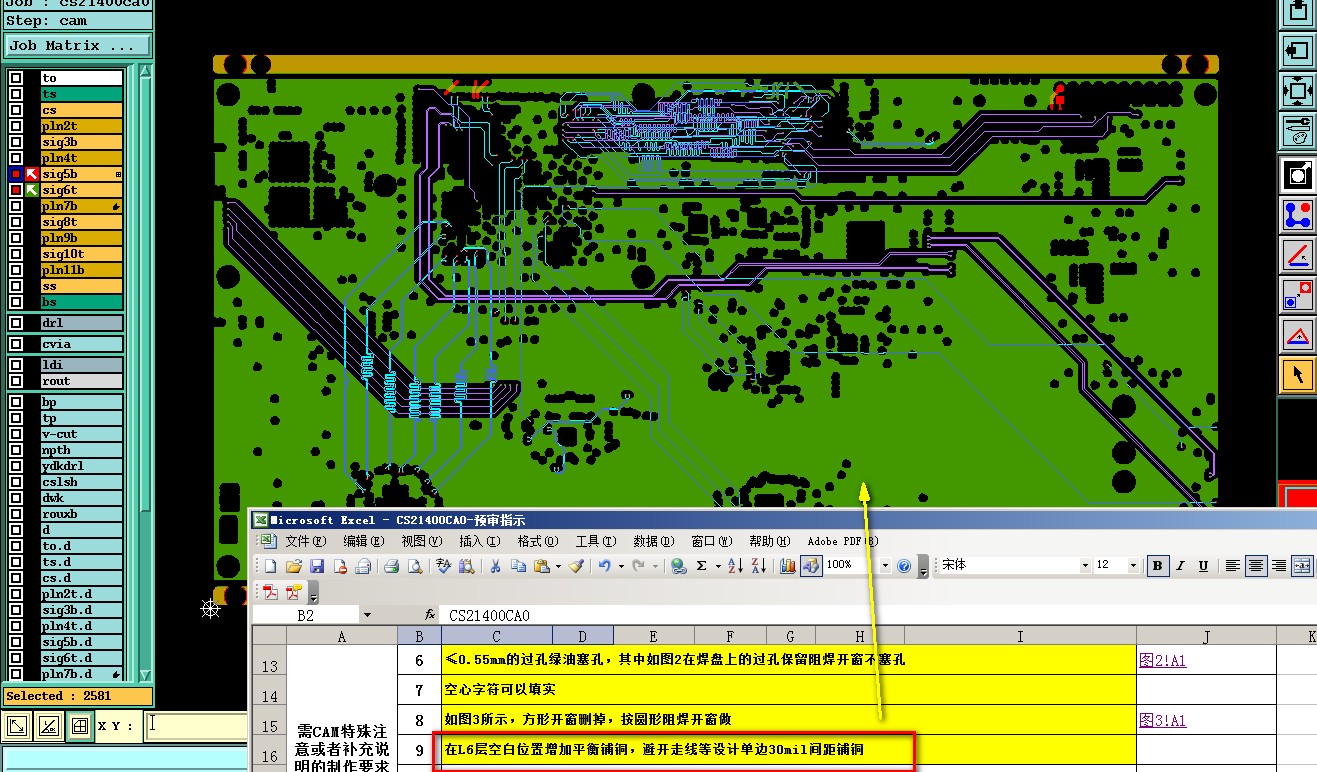
Task: Toggle the checkbox for layer 'drl'
Action: point(16,323)
